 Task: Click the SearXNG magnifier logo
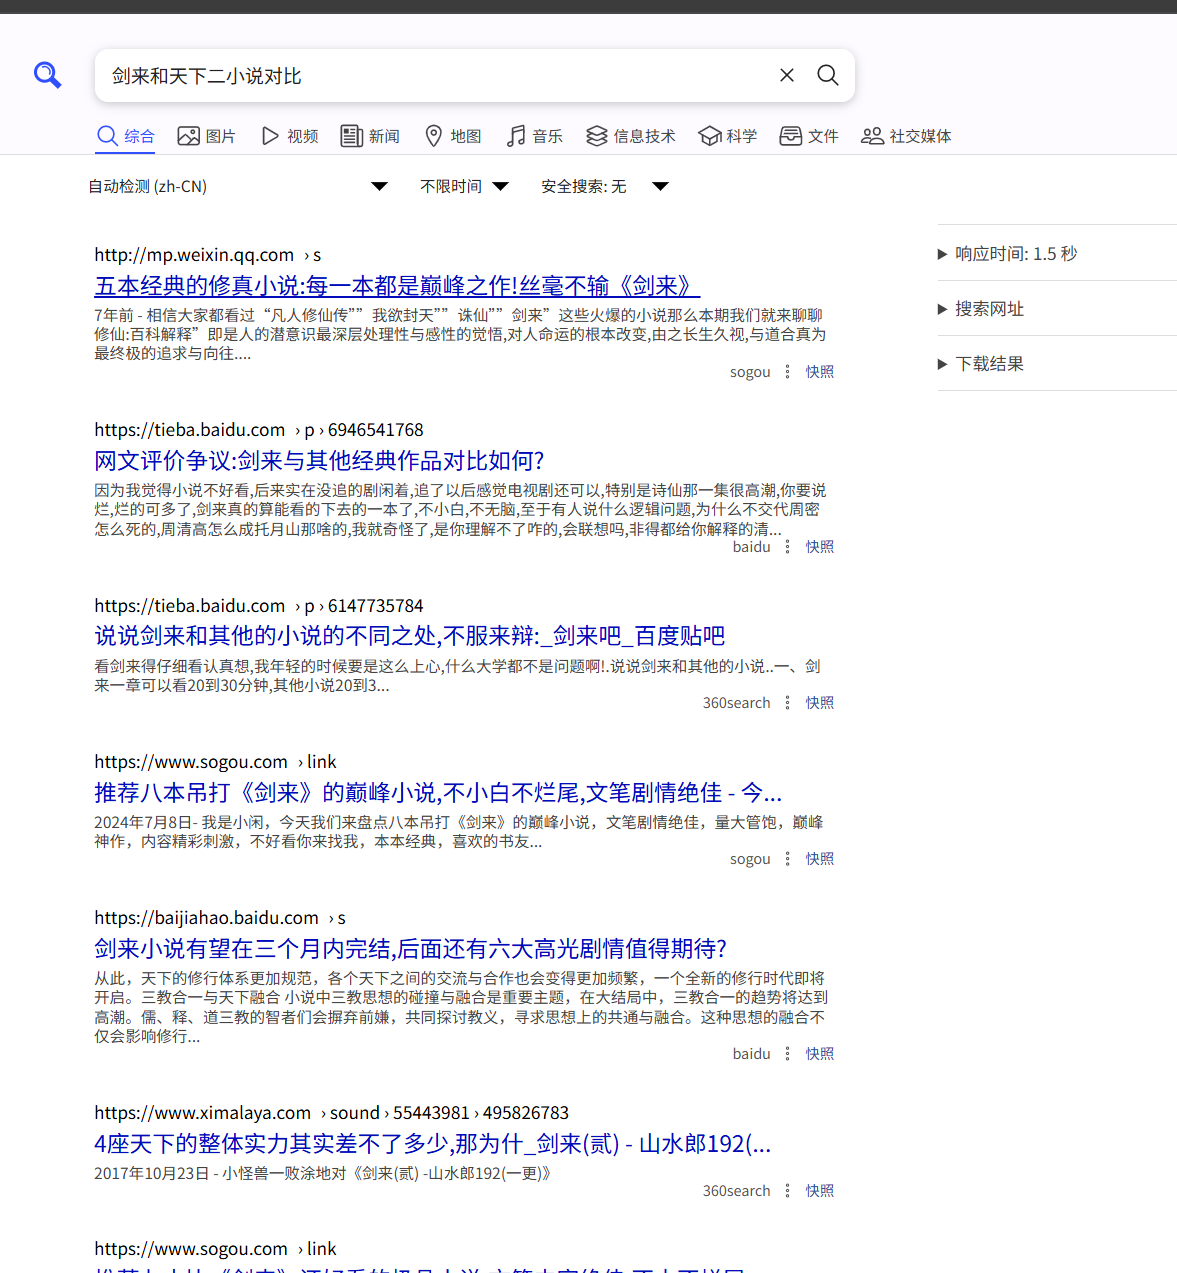(x=47, y=75)
